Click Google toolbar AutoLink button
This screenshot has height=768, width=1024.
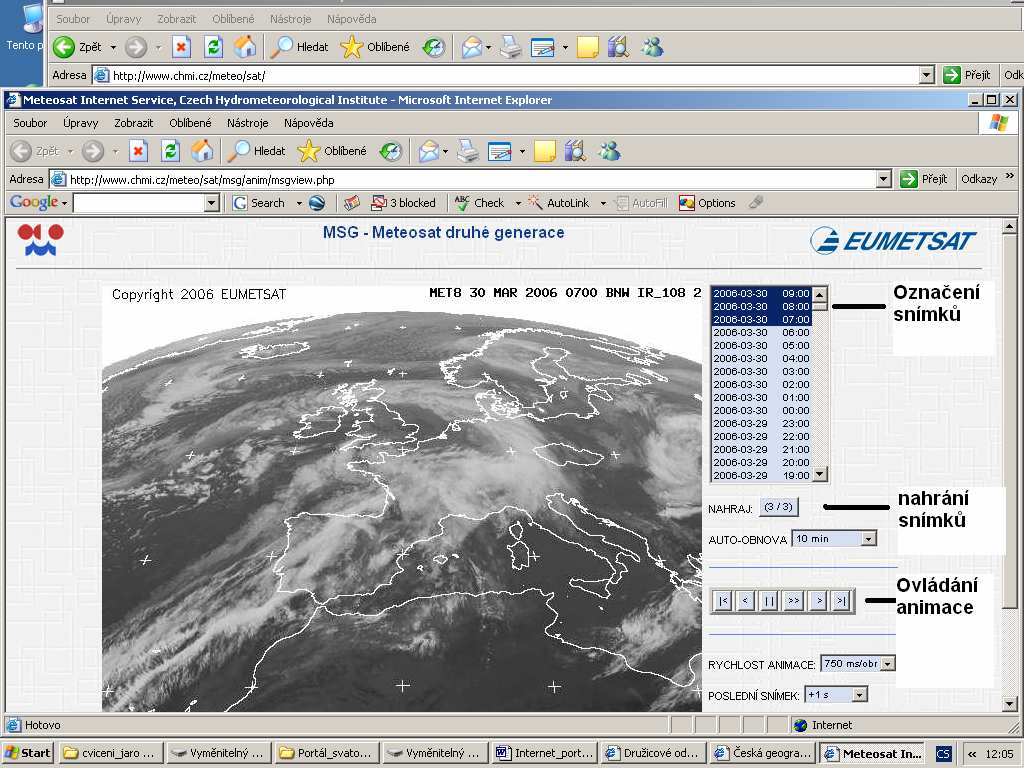point(558,203)
